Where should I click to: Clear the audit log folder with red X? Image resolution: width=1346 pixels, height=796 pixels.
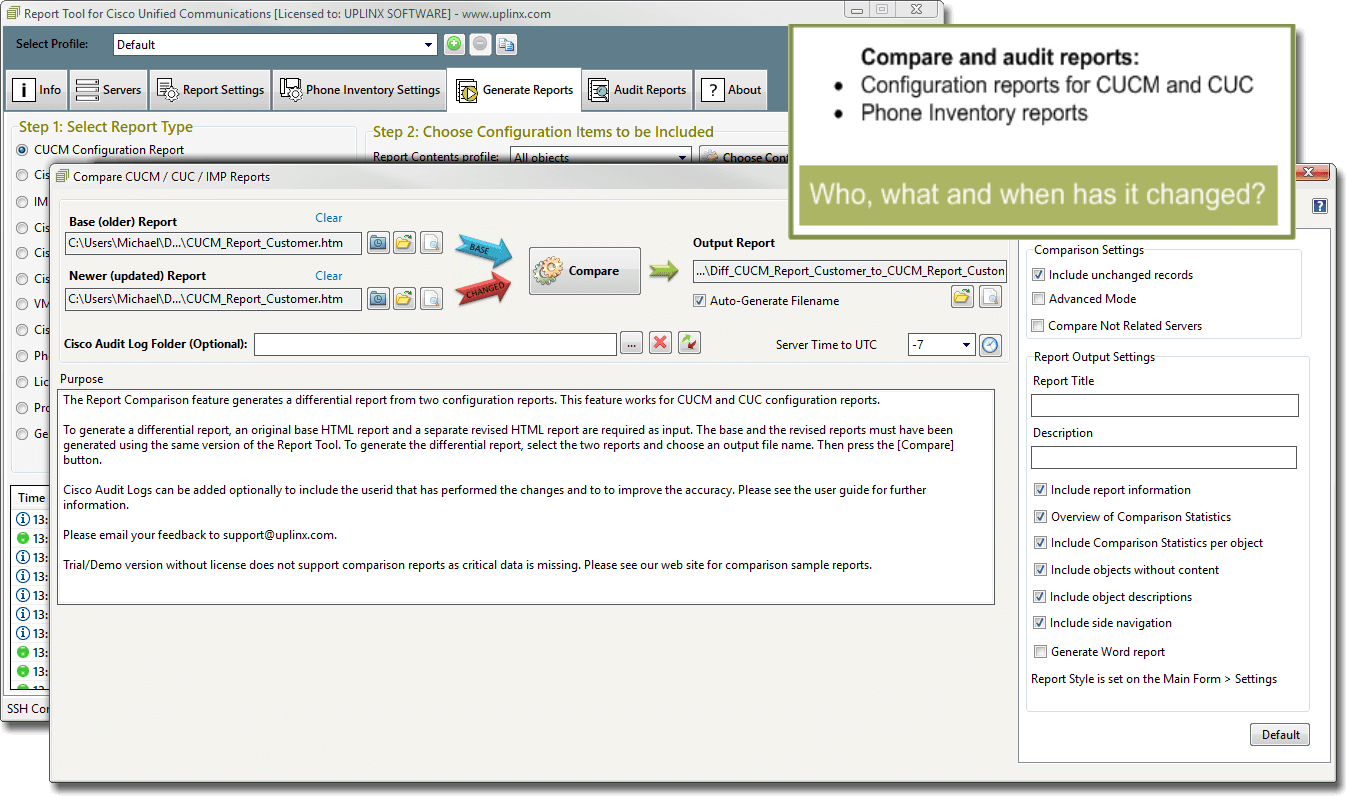(x=660, y=343)
